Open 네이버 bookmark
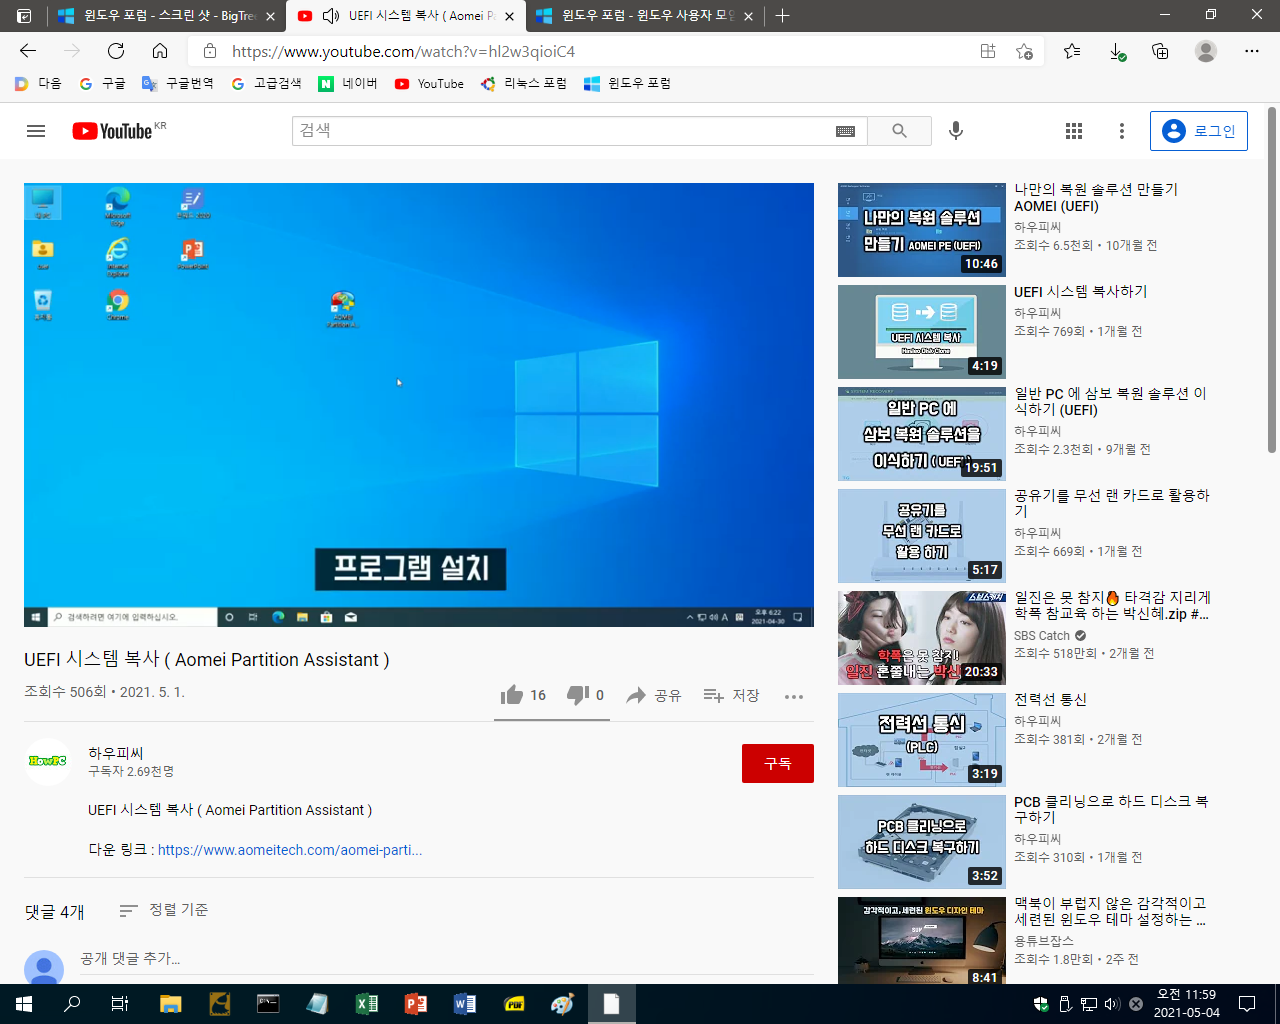Image resolution: width=1280 pixels, height=1024 pixels. [x=348, y=84]
